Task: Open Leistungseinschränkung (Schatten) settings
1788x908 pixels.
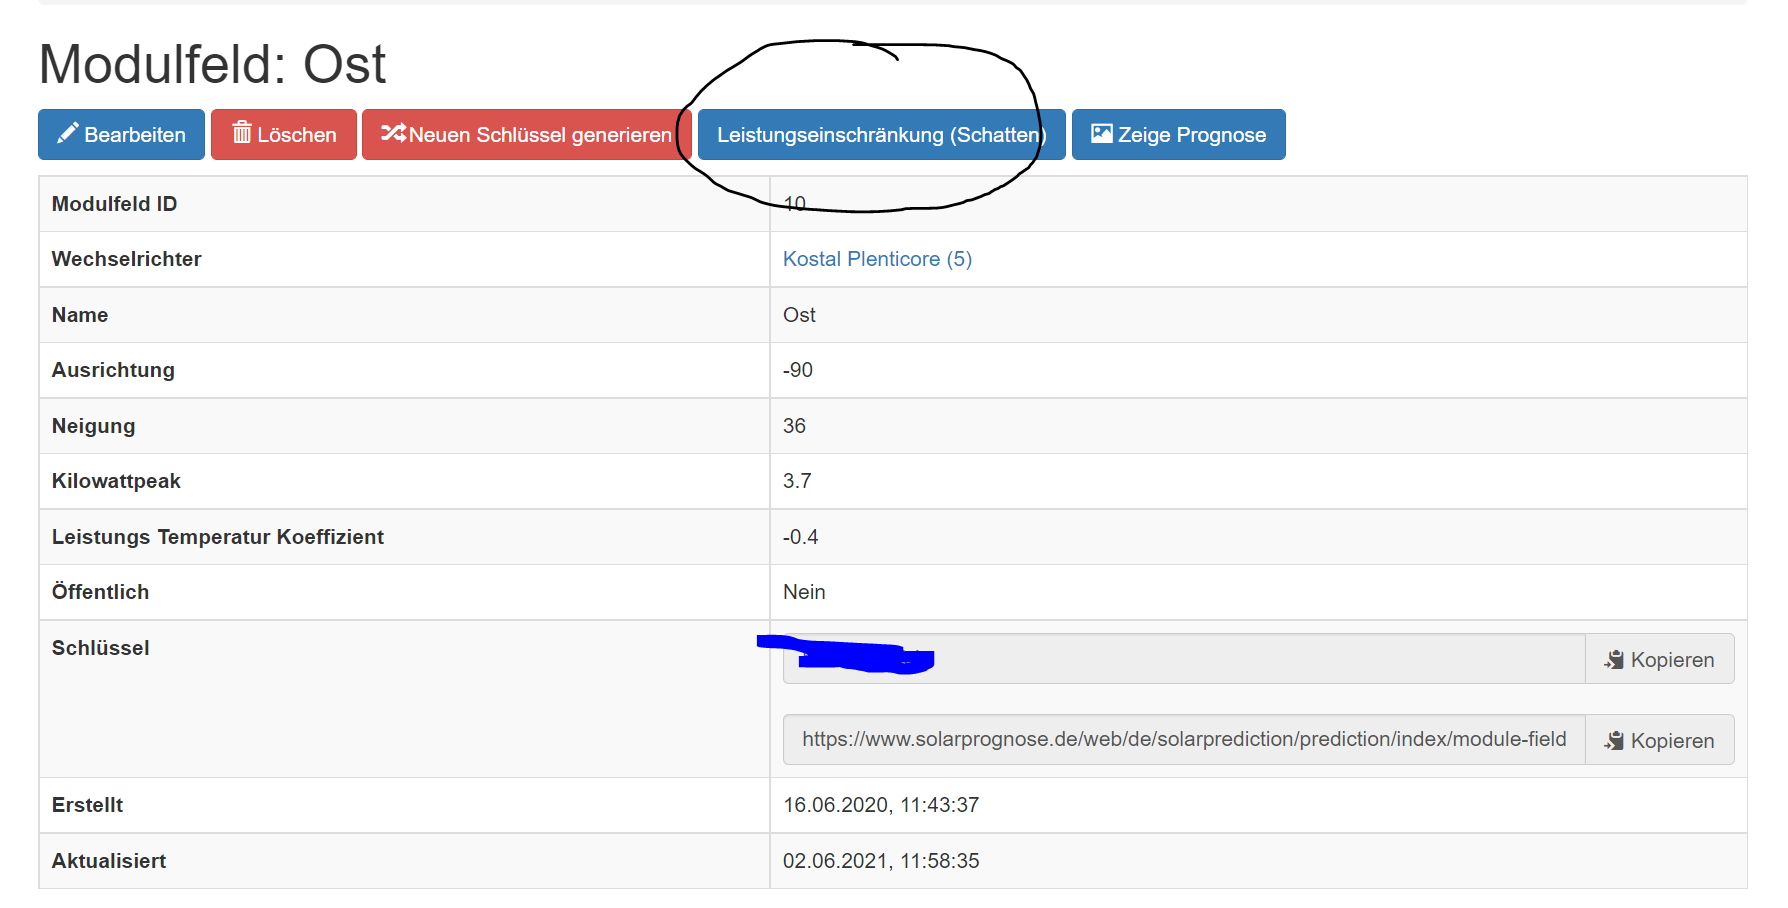Action: [x=880, y=135]
